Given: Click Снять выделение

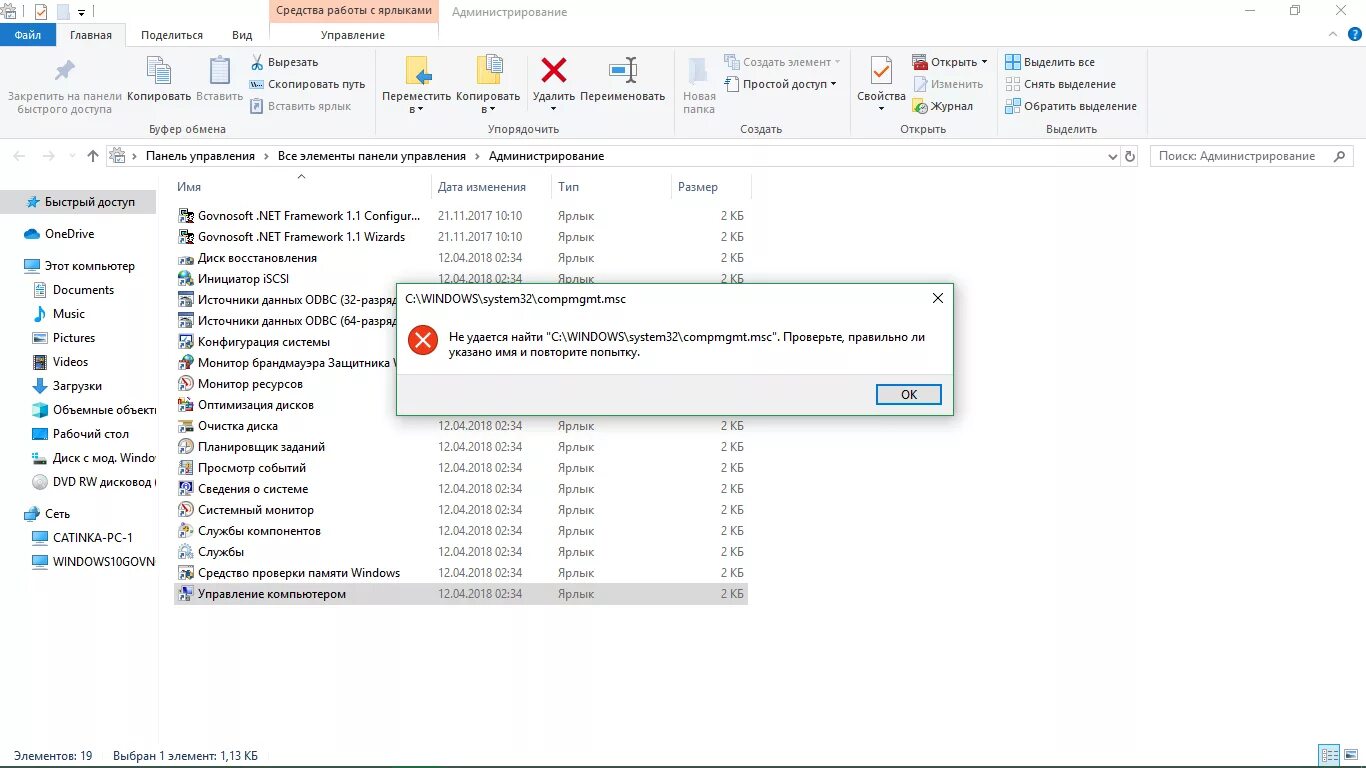Looking at the screenshot, I should (1060, 84).
